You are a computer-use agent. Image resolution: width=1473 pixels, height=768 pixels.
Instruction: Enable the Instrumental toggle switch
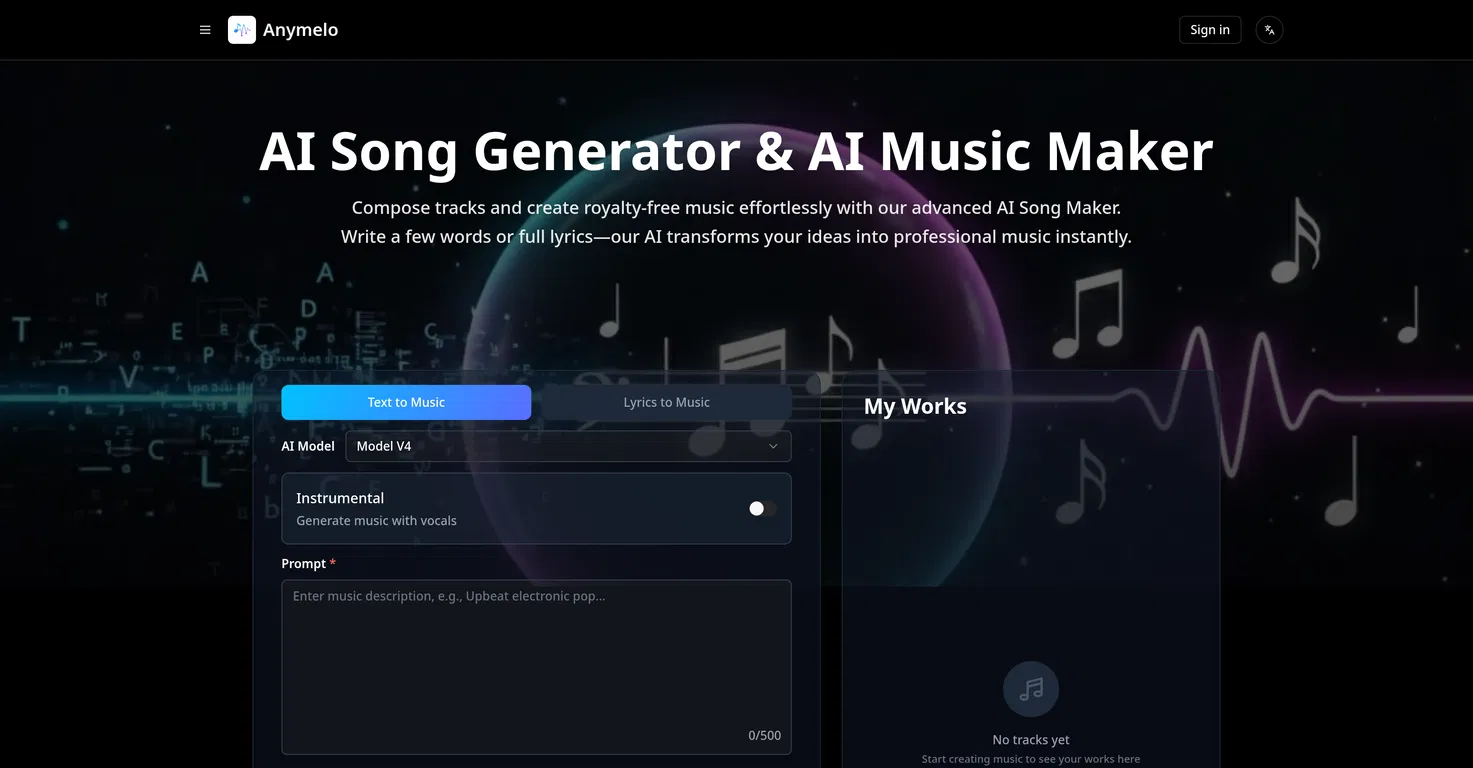(x=762, y=509)
